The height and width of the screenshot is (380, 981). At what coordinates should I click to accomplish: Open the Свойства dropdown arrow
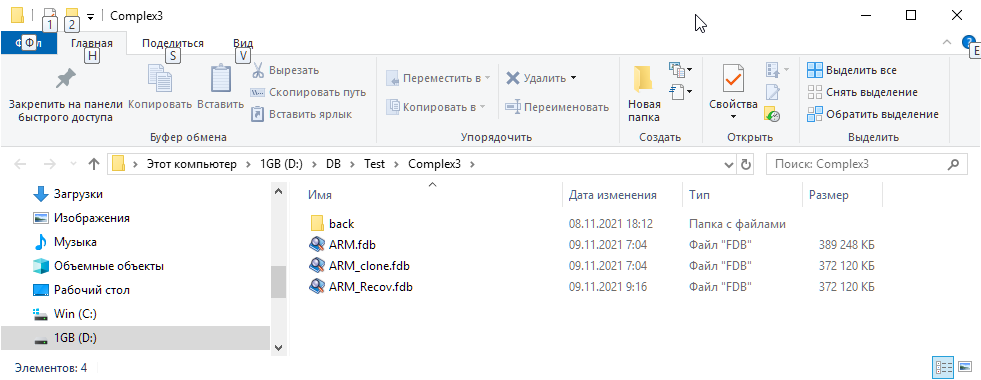point(733,117)
